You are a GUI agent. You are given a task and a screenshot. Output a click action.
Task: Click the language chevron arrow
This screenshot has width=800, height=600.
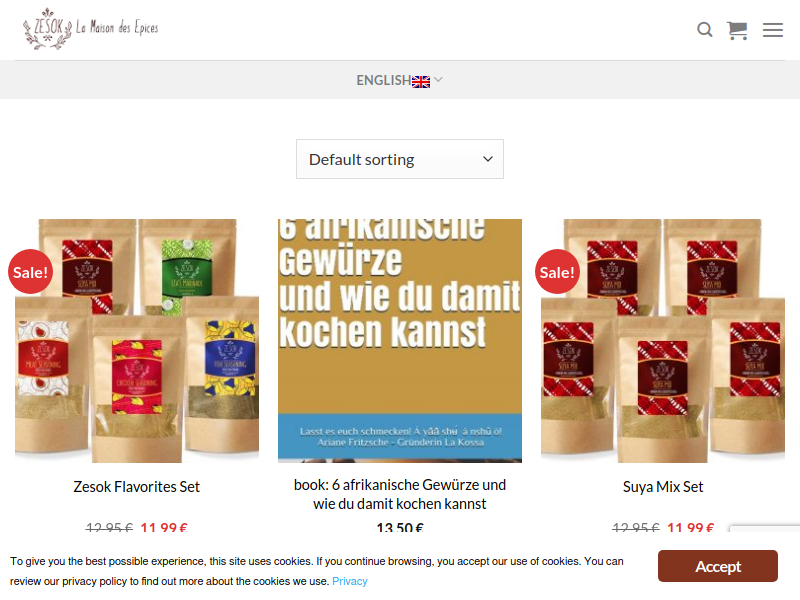(x=438, y=80)
